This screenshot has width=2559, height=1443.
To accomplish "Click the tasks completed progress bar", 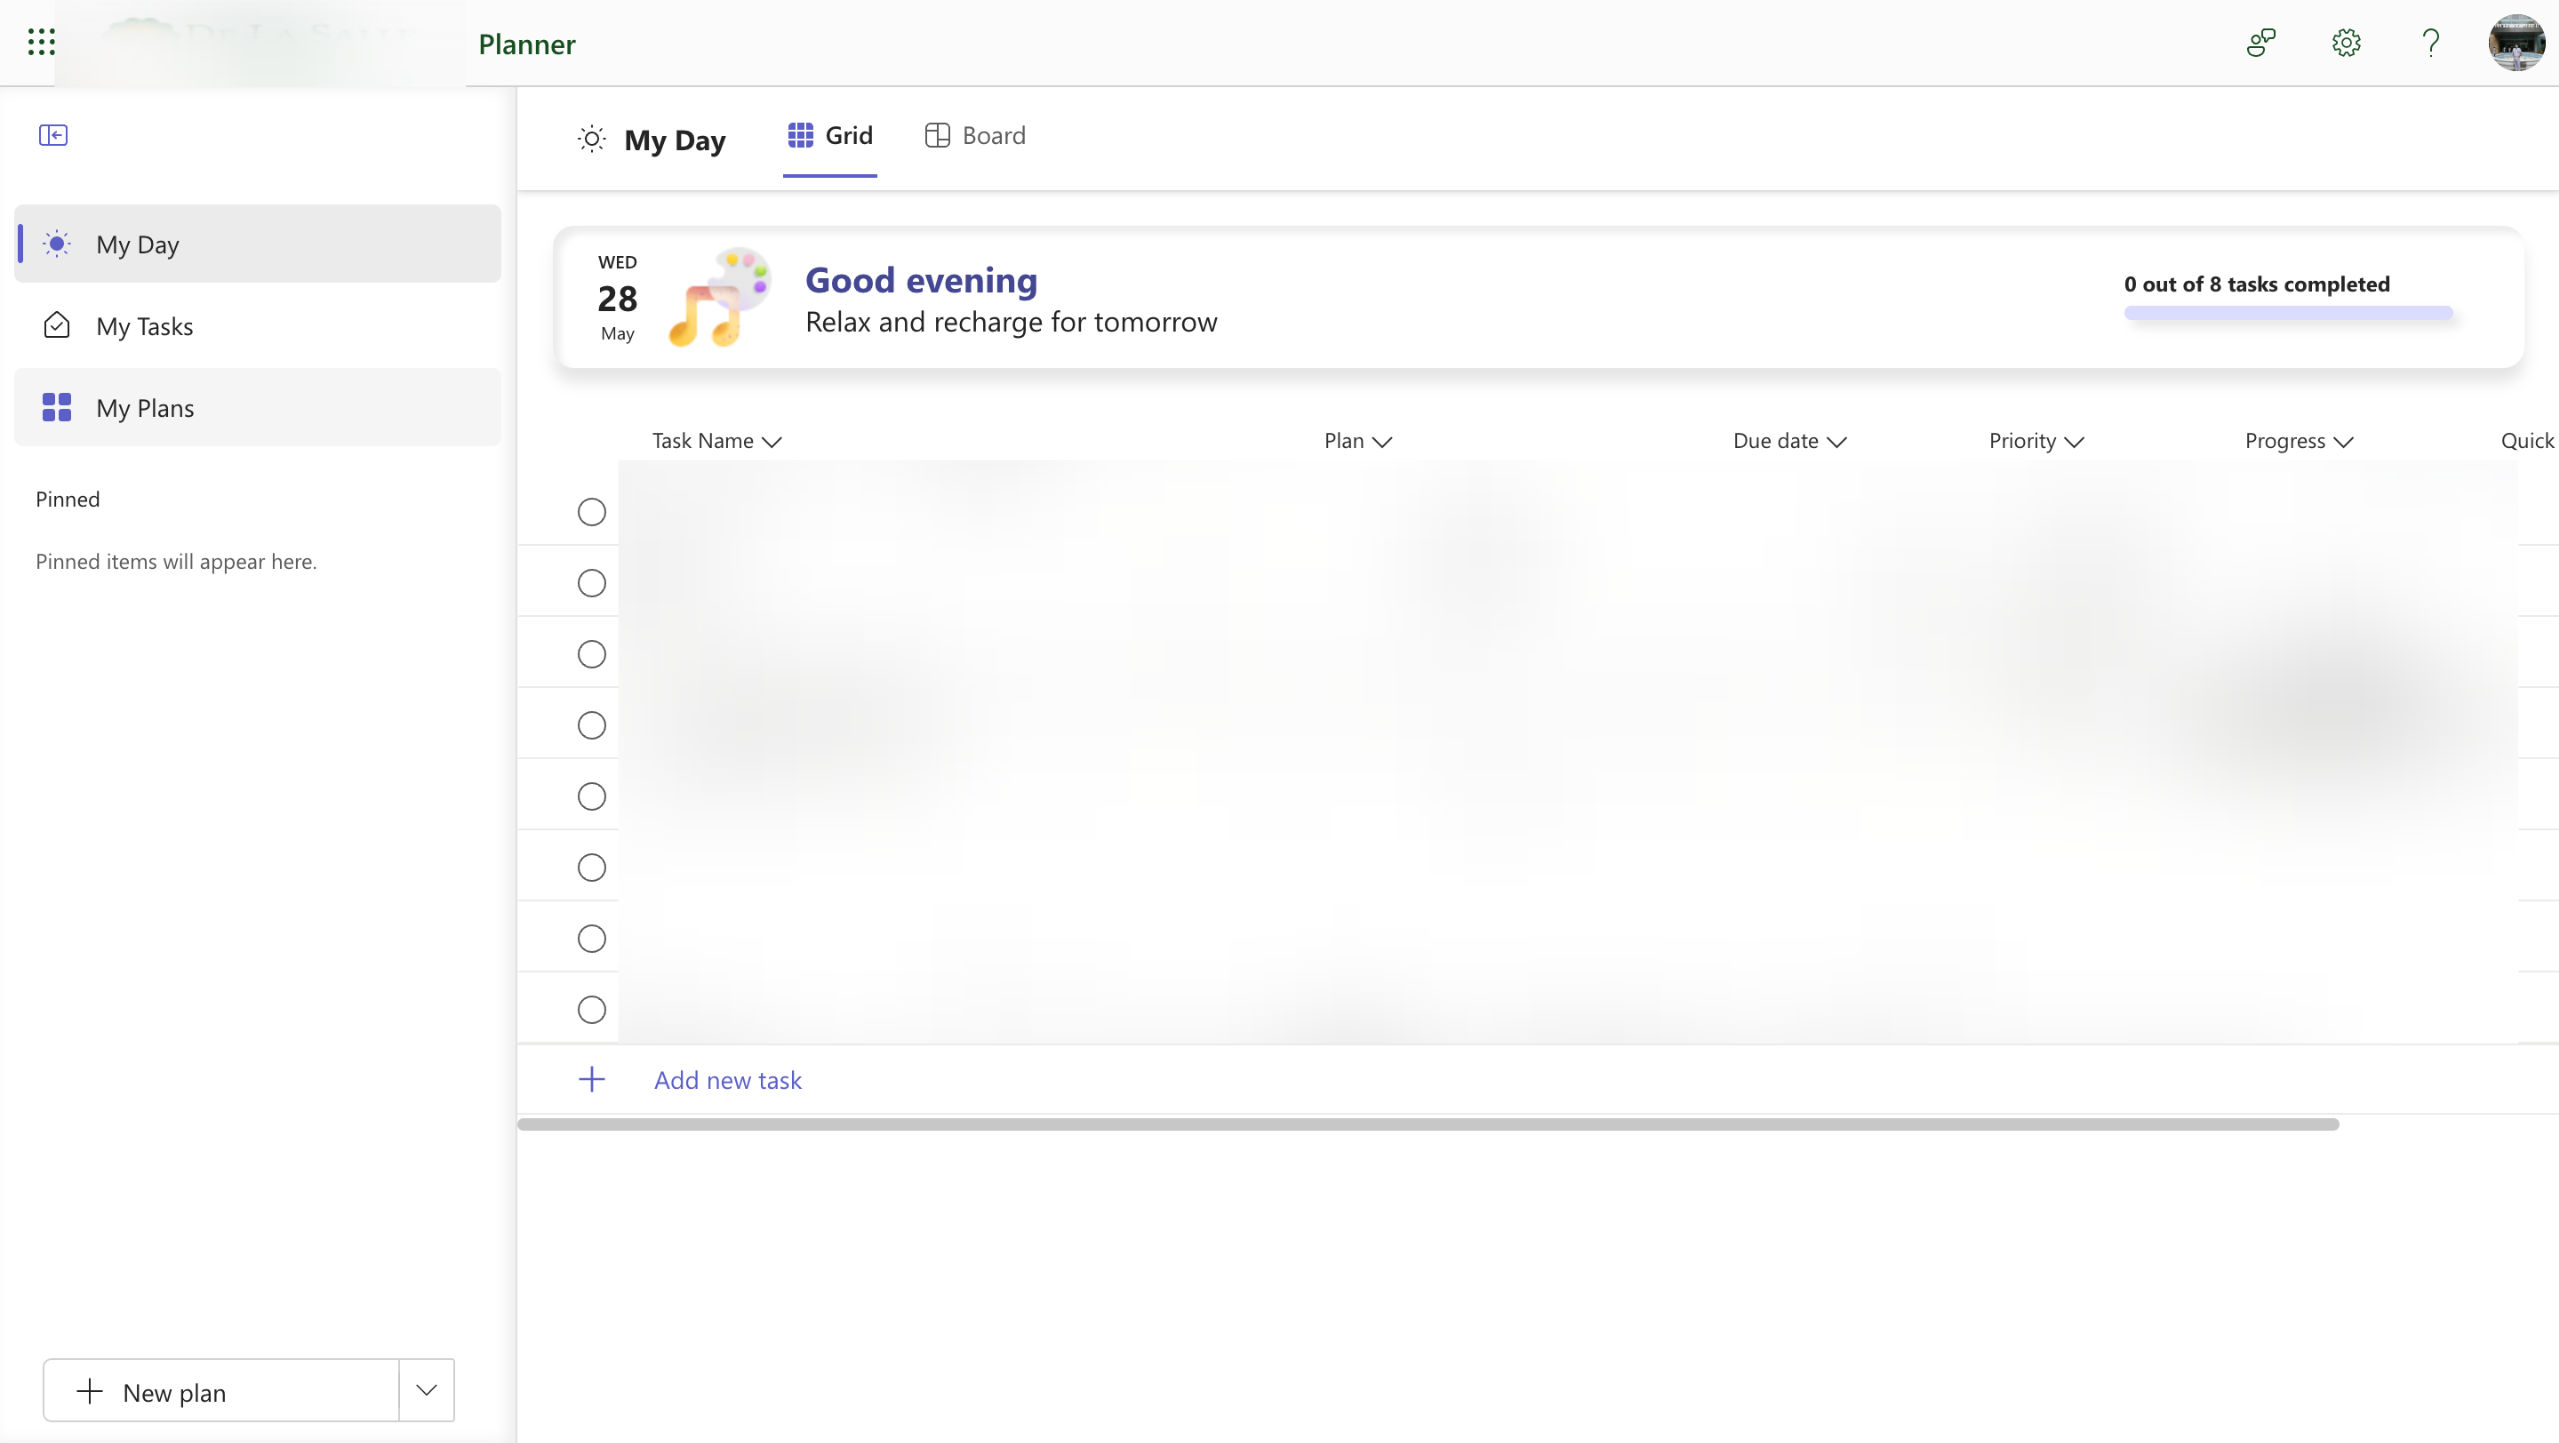I will (2288, 313).
